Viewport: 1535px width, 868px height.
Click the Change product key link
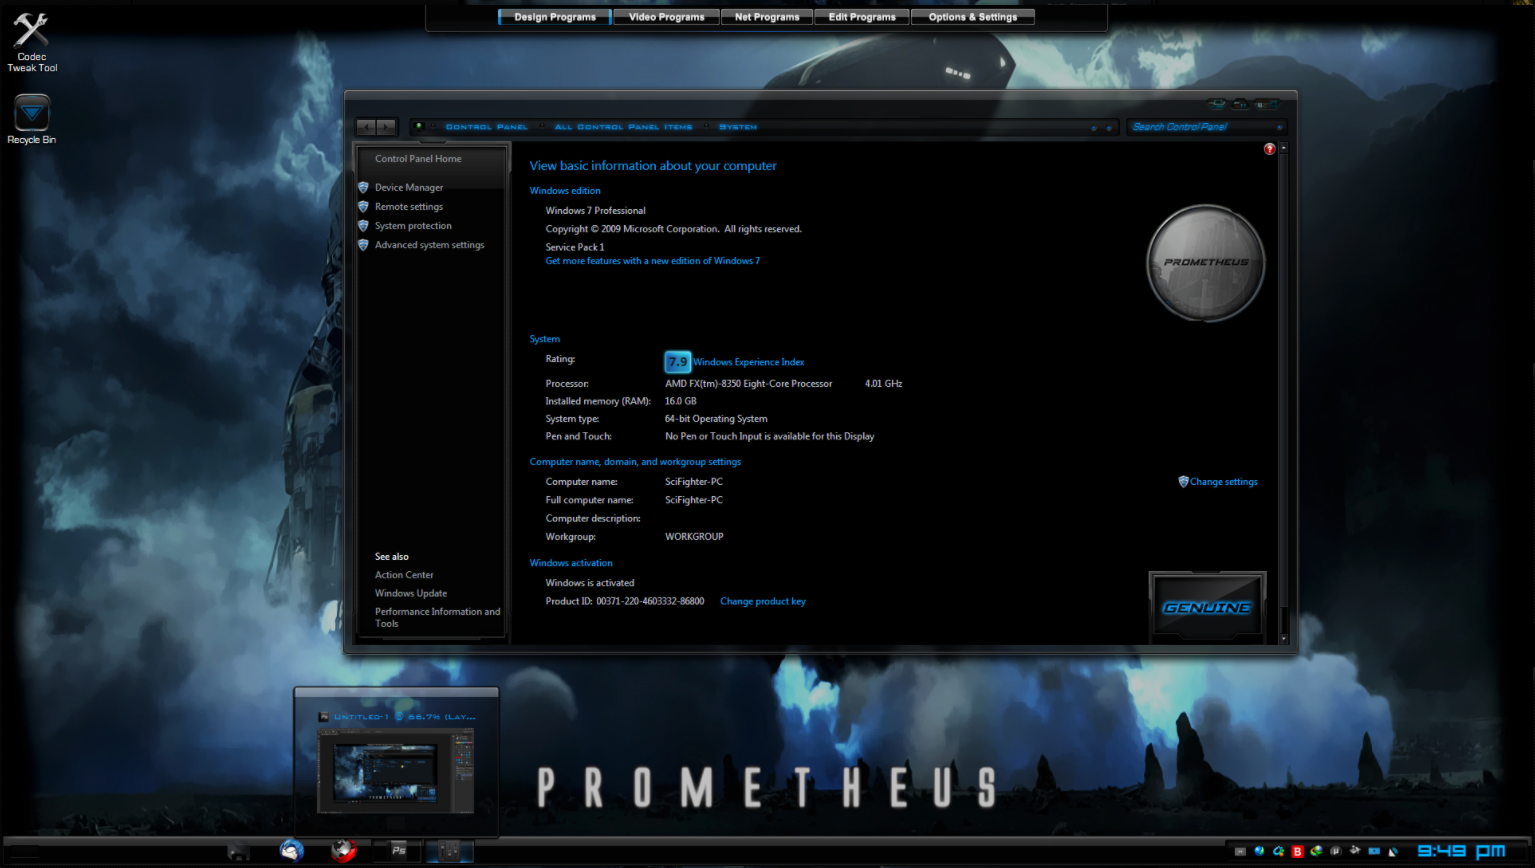click(763, 601)
